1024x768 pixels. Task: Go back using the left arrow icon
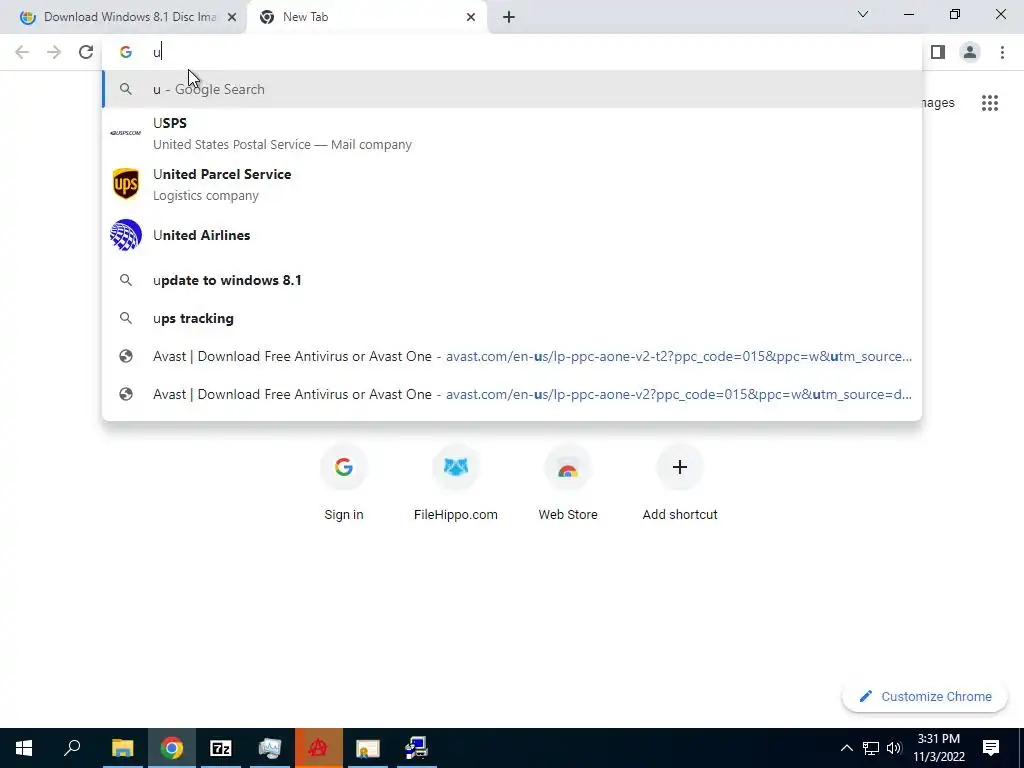click(x=22, y=52)
